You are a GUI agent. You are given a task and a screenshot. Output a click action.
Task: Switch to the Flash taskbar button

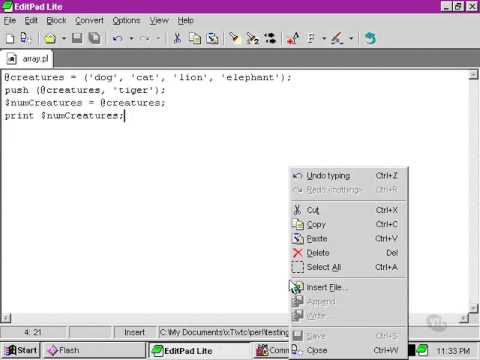pyautogui.click(x=95, y=351)
